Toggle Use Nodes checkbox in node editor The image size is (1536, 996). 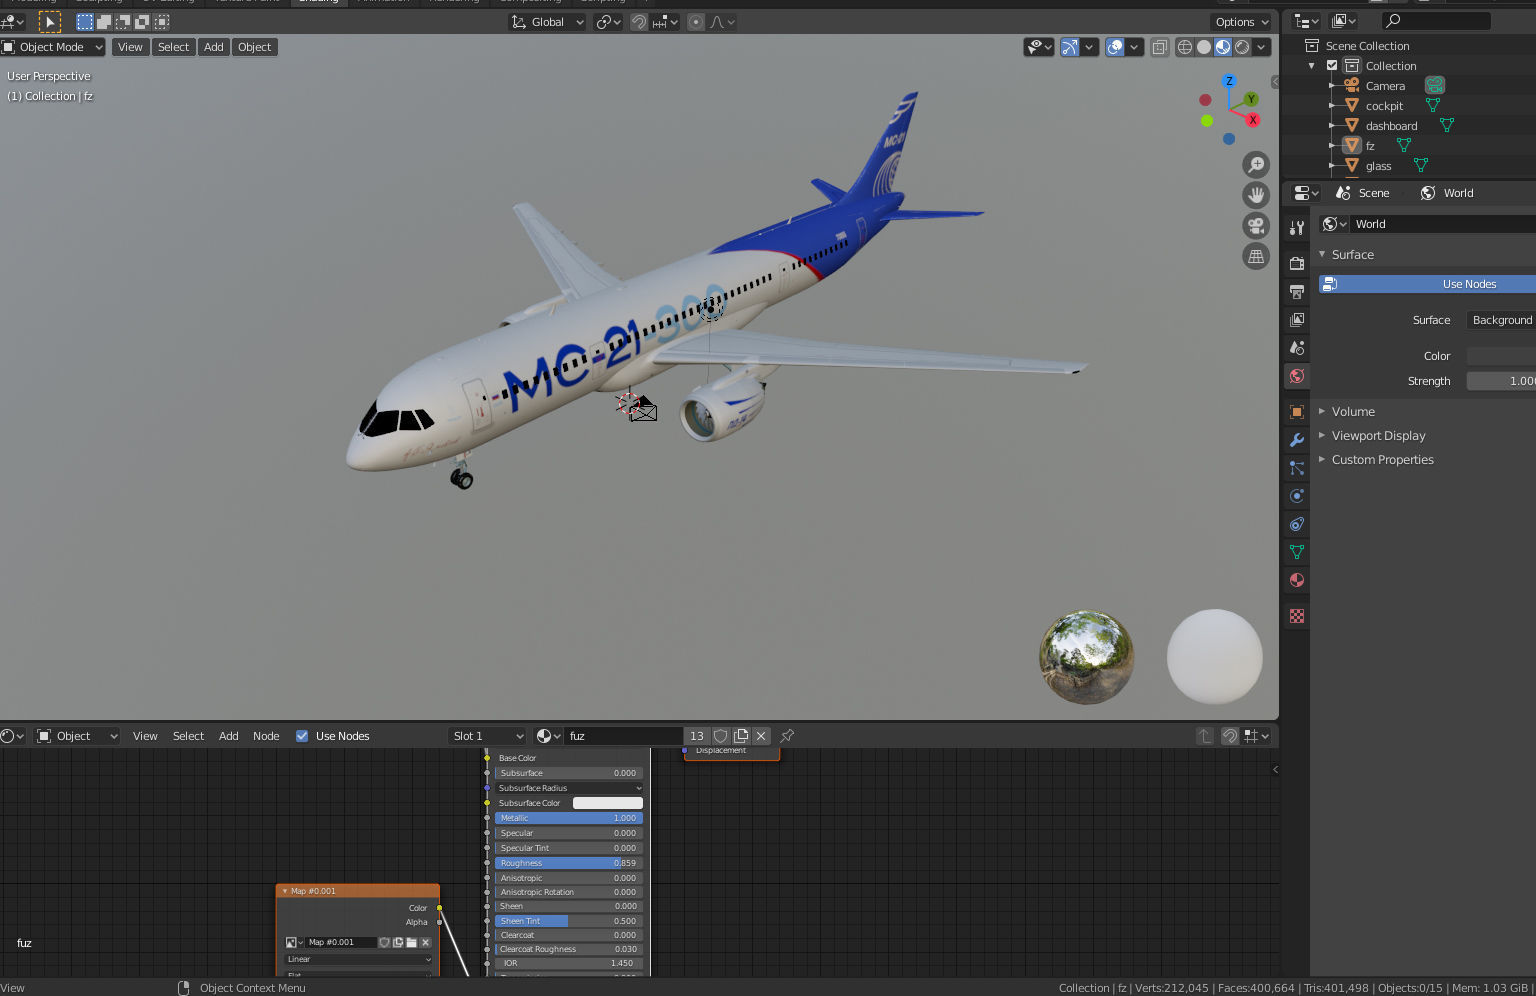point(302,736)
